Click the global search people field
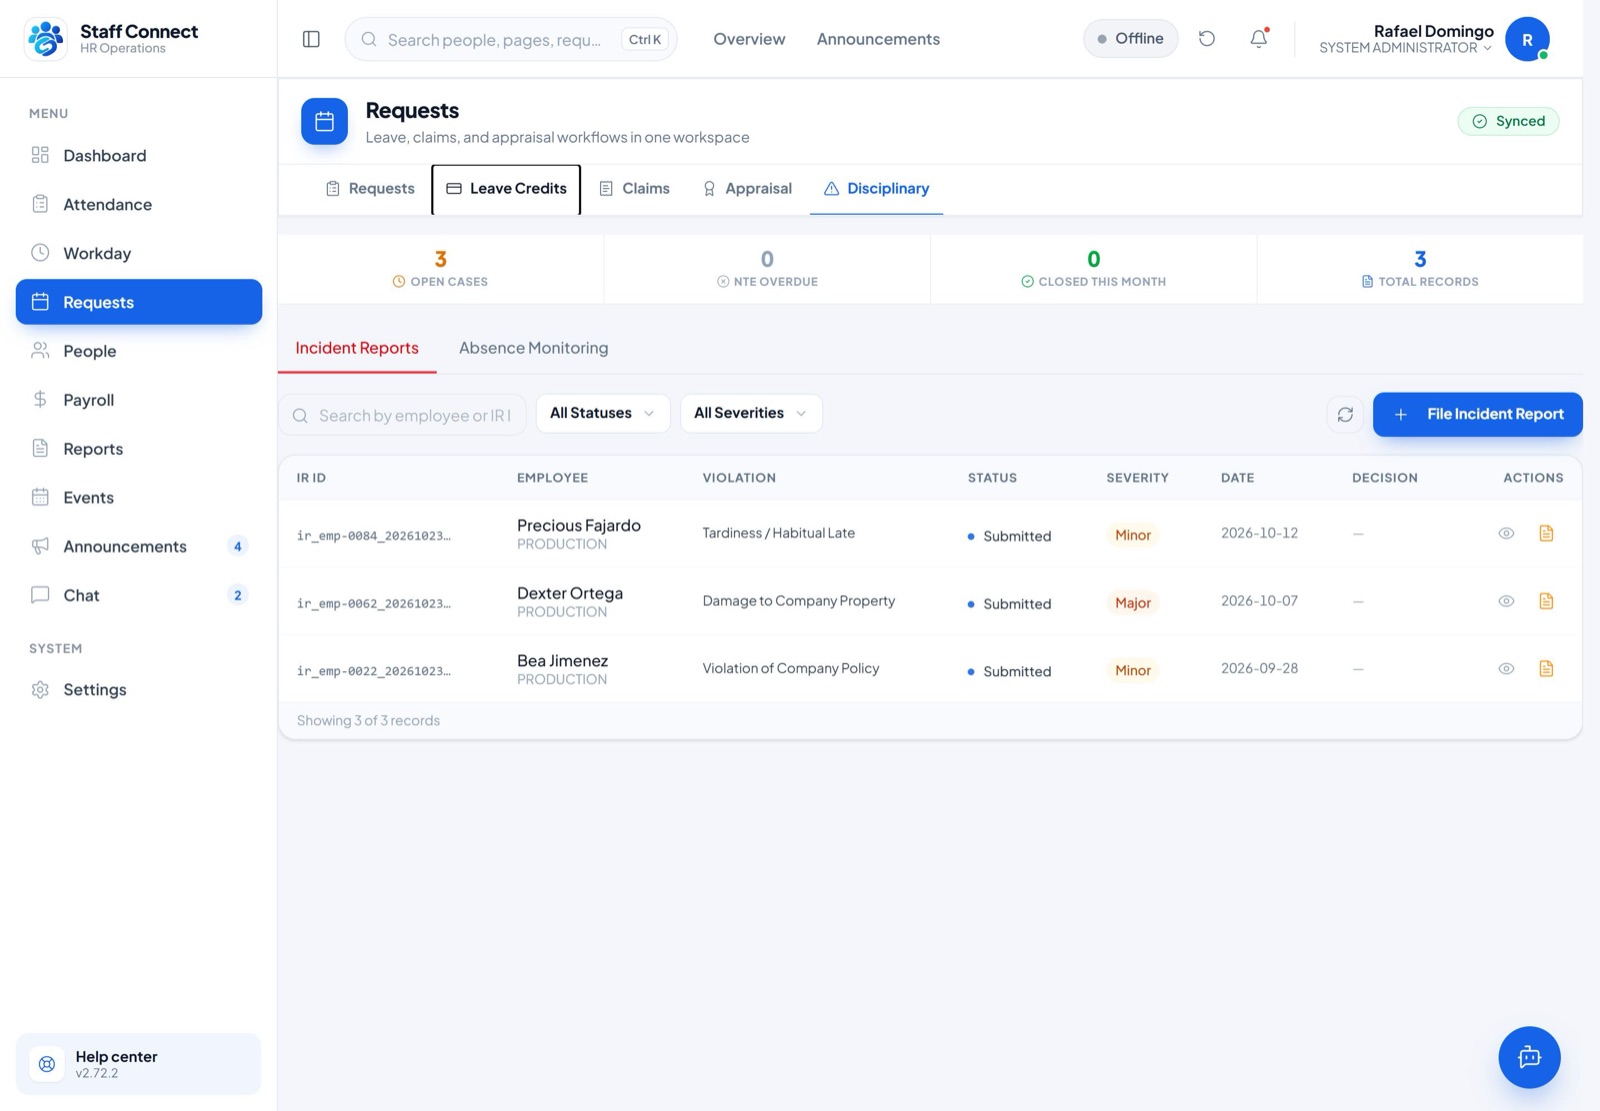Image resolution: width=1600 pixels, height=1111 pixels. [x=511, y=39]
